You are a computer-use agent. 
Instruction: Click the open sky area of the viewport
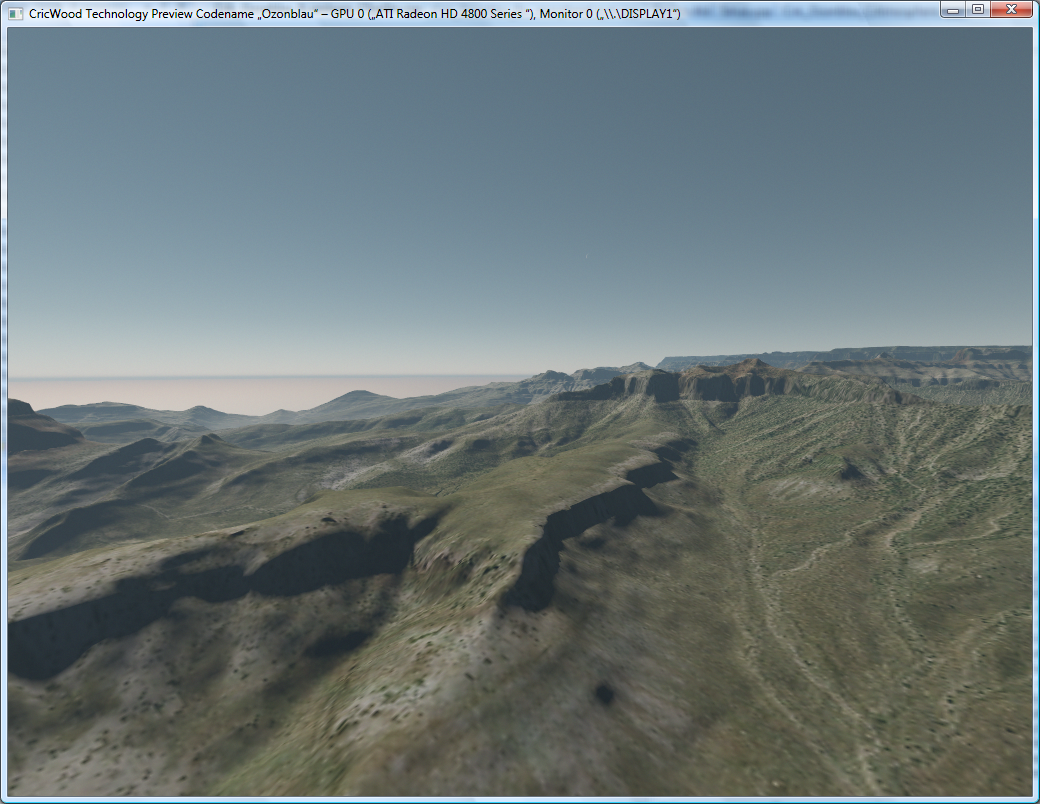[500, 180]
